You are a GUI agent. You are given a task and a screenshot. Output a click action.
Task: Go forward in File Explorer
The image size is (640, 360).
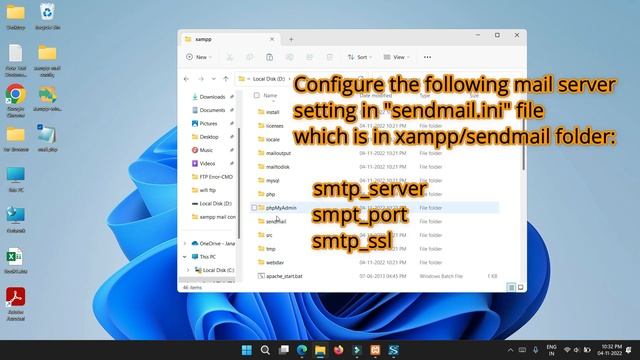point(201,79)
